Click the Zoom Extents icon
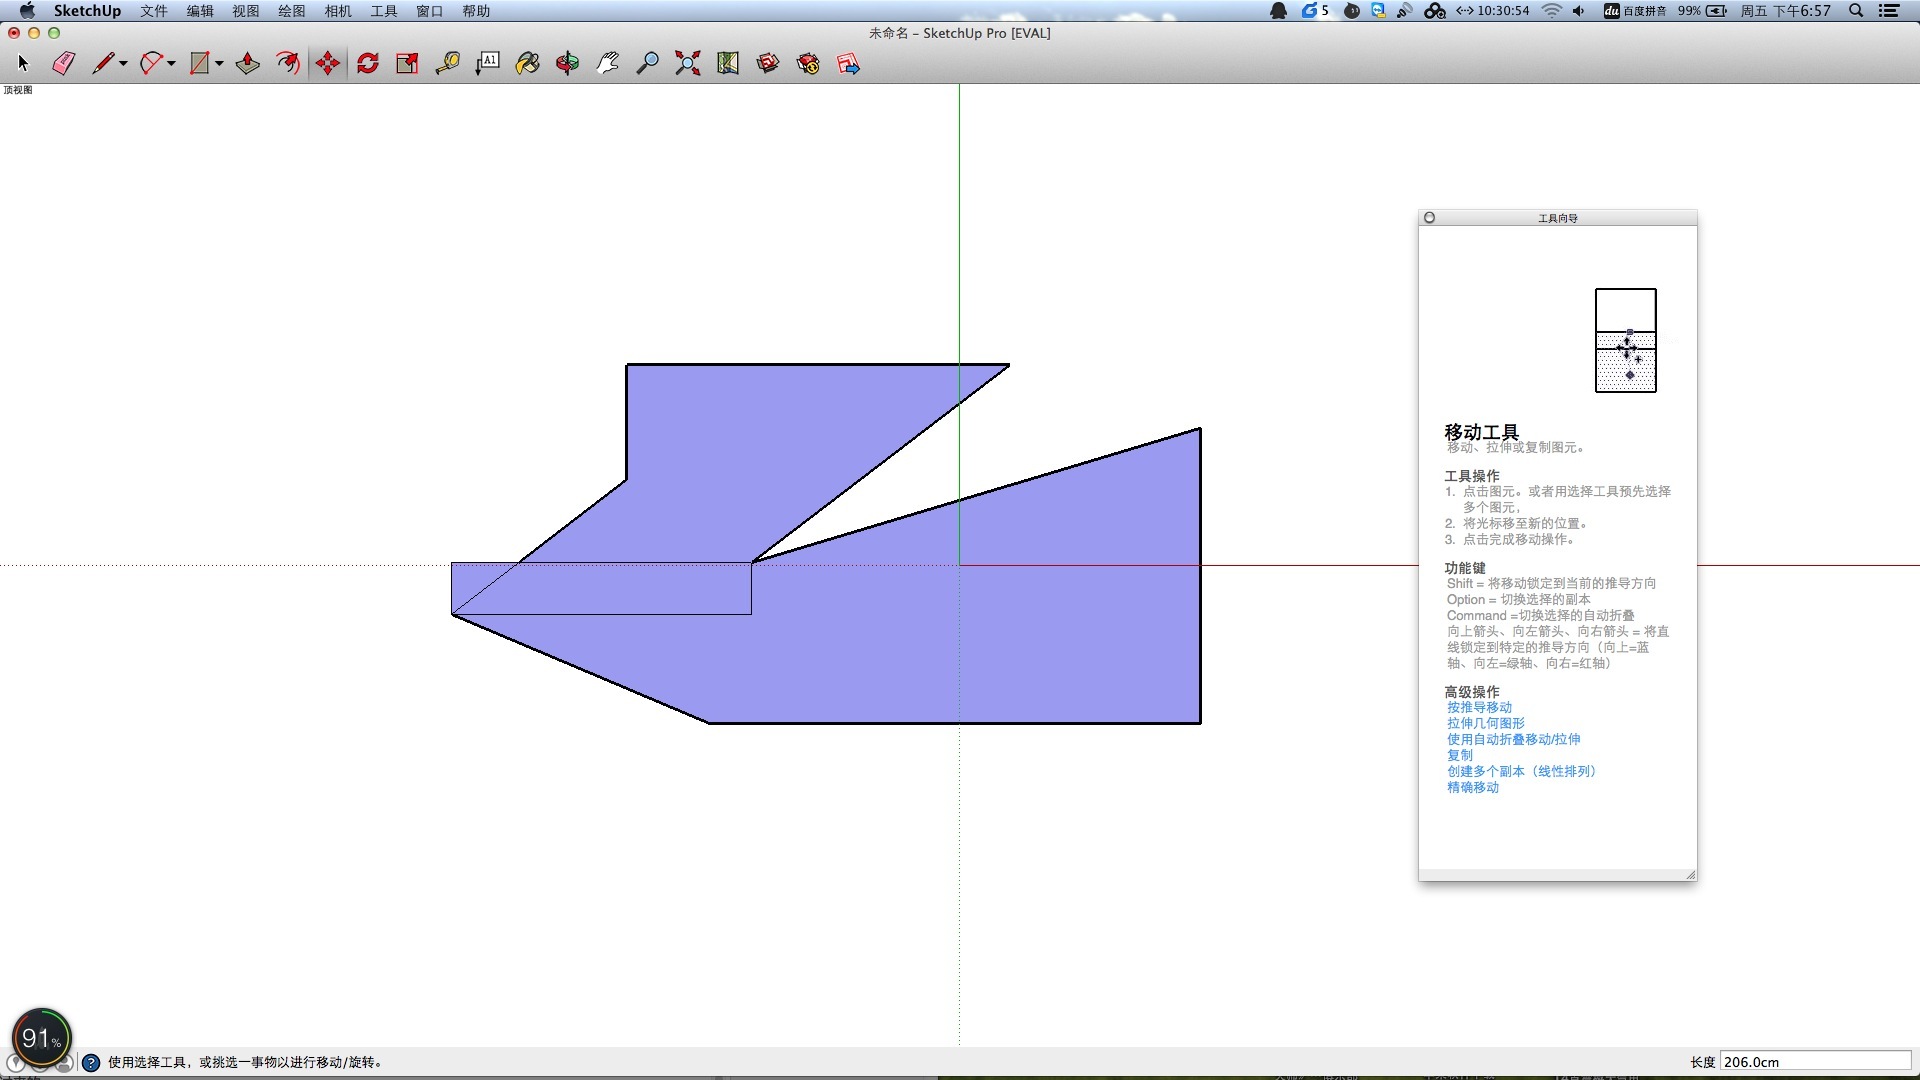This screenshot has height=1080, width=1920. (x=687, y=64)
